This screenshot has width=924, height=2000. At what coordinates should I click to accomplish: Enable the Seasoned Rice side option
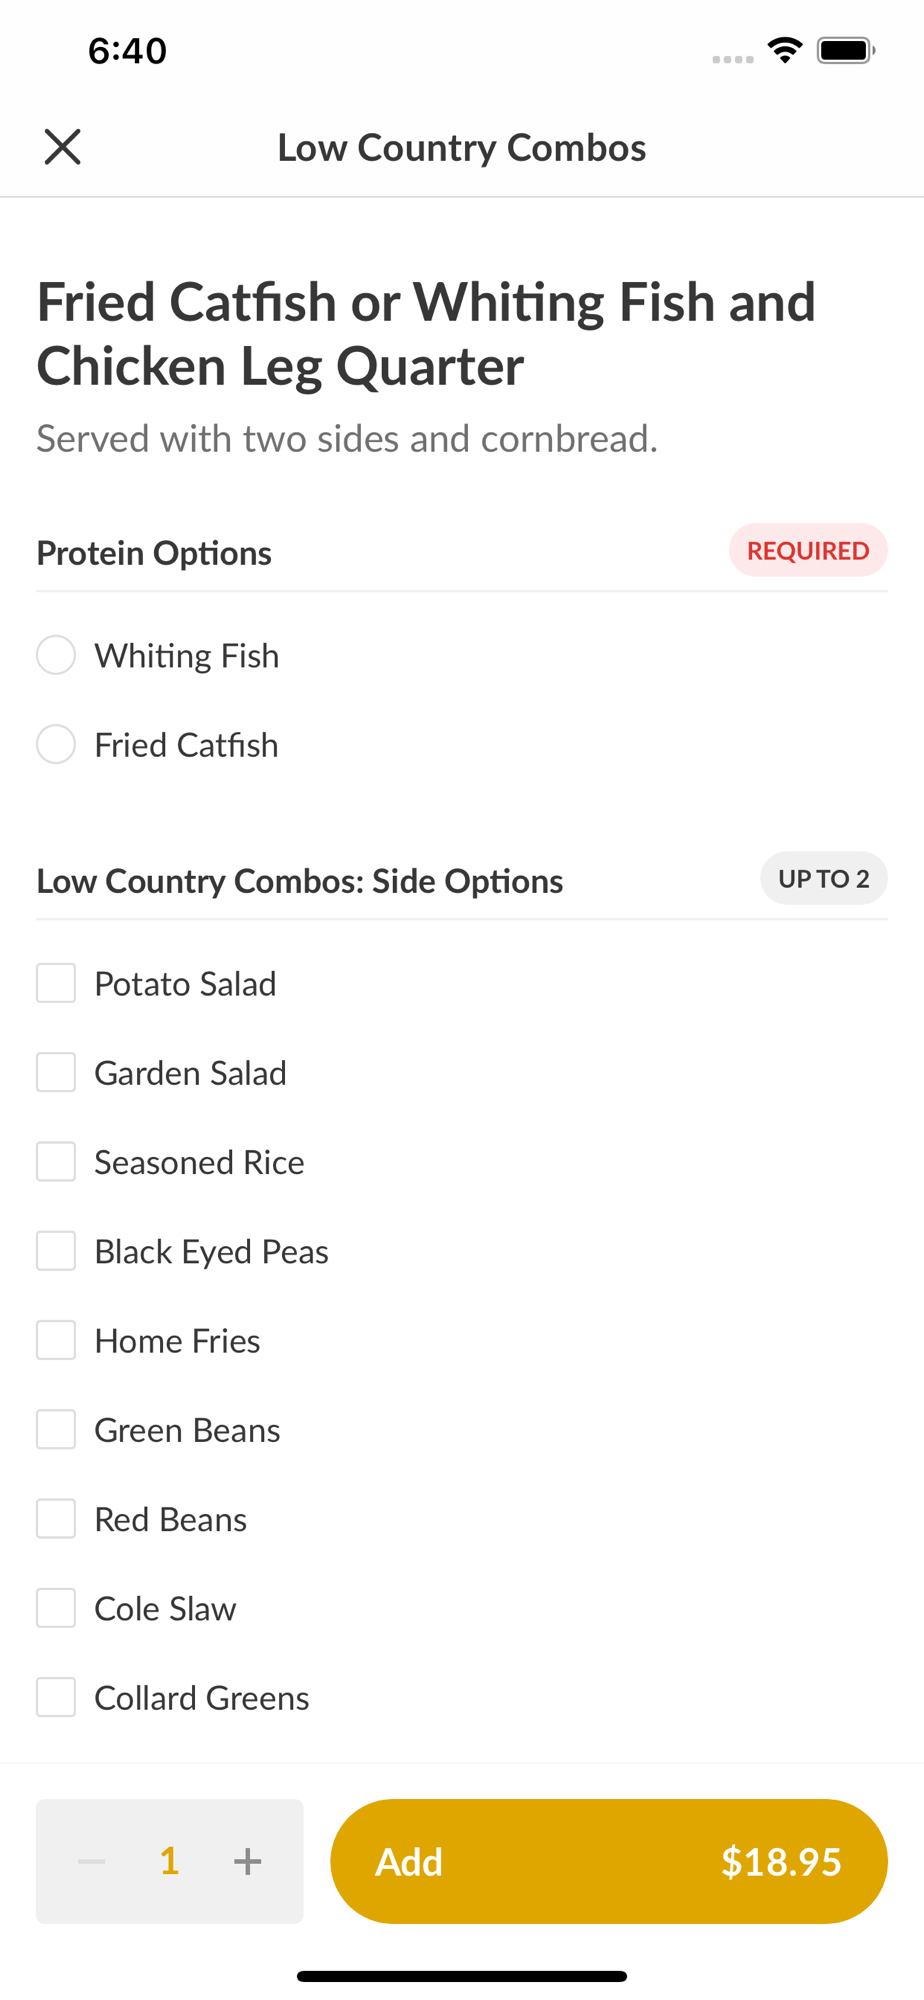click(56, 1162)
